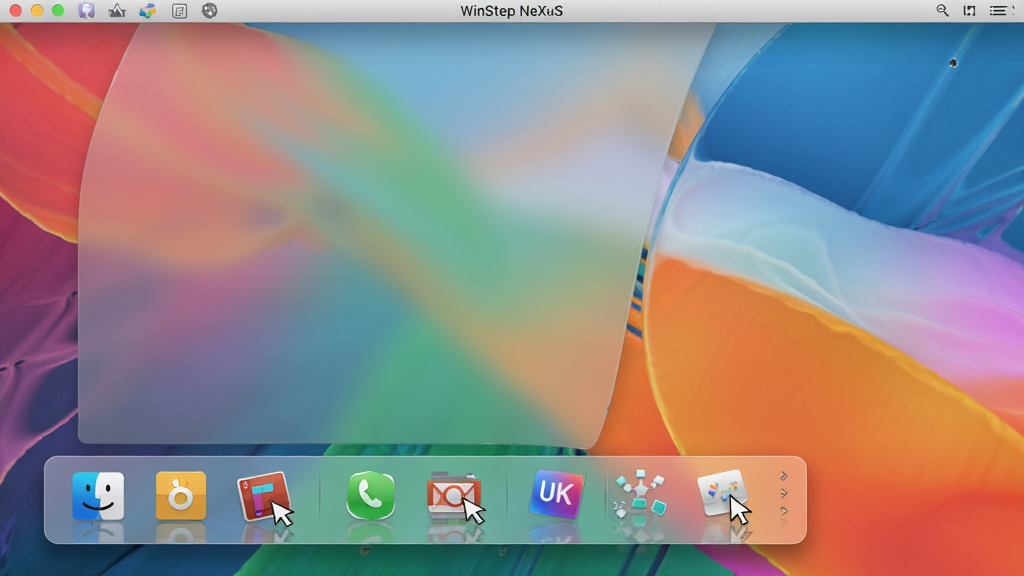1024x576 pixels.
Task: Click the gray globe icon in title bar
Action: (x=210, y=10)
